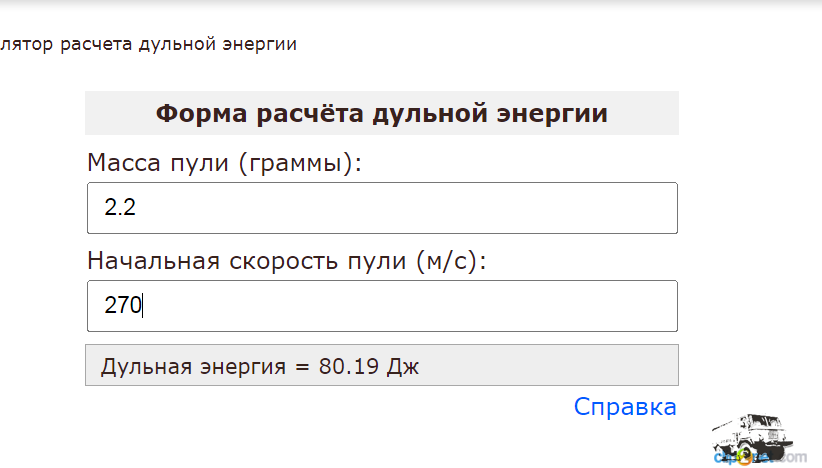Click the (граммы) unit hint in label

click(300, 163)
